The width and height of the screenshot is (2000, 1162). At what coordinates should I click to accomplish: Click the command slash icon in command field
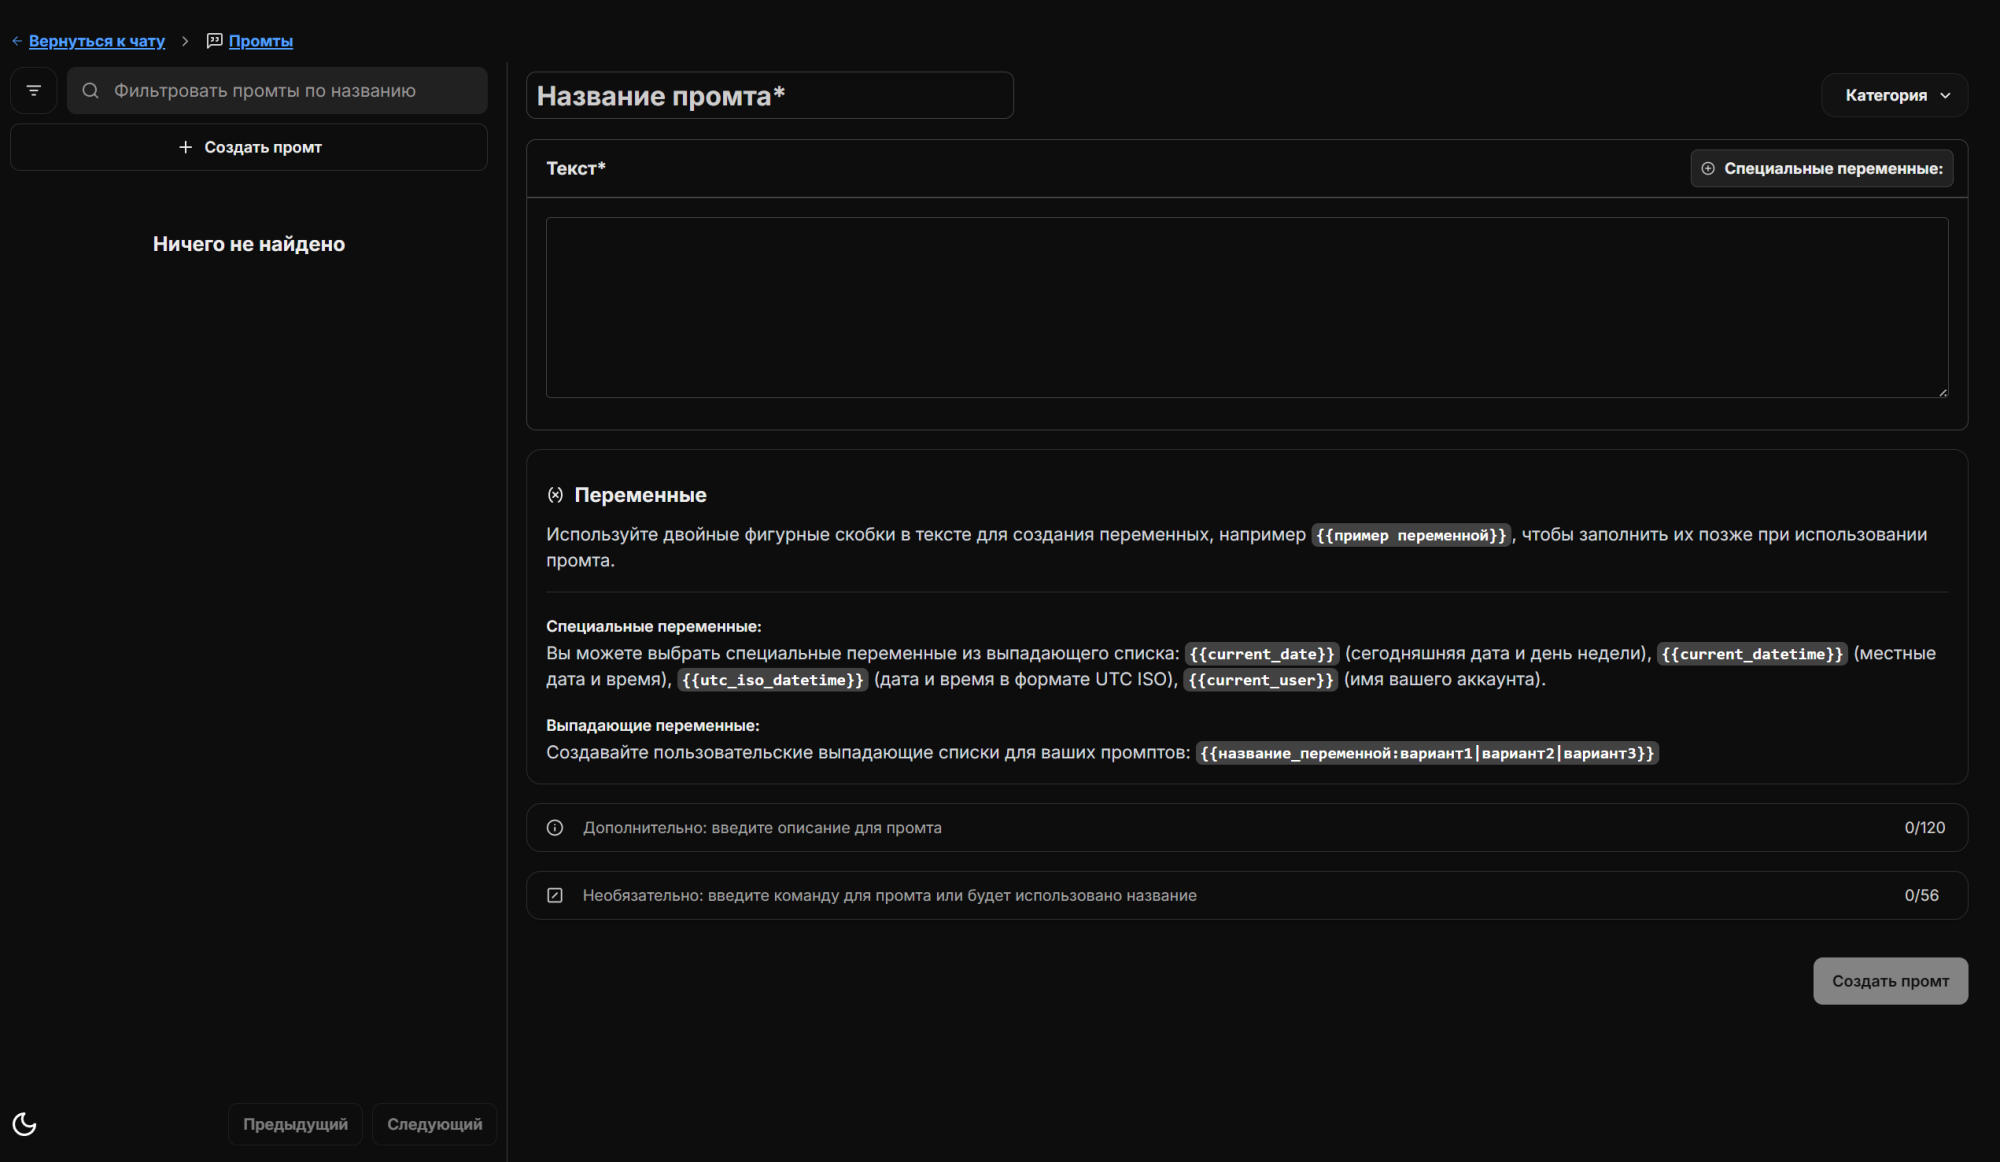(555, 896)
